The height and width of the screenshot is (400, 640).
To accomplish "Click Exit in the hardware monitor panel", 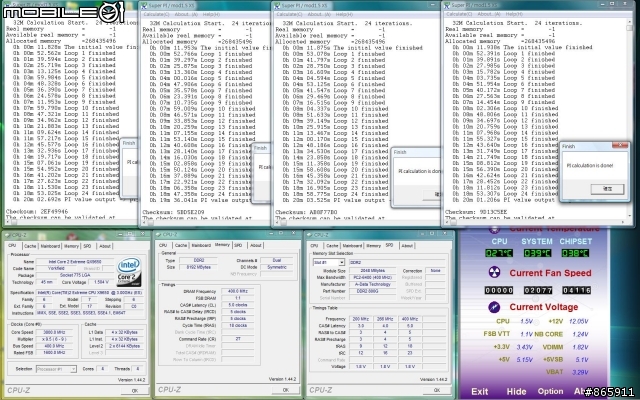I will [480, 391].
